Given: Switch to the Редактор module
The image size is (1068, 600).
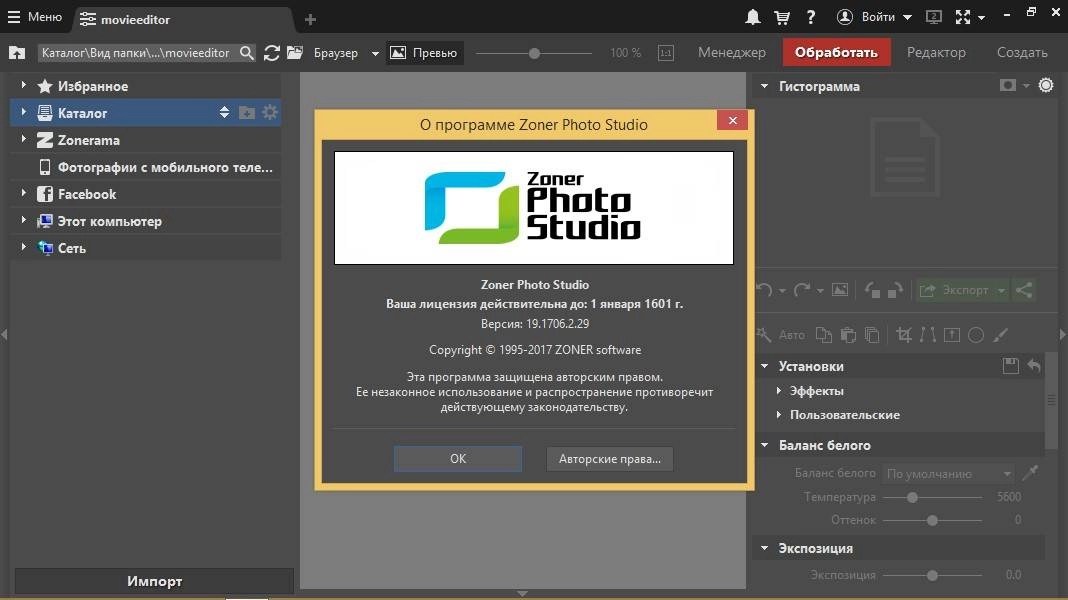Looking at the screenshot, I should 936,52.
